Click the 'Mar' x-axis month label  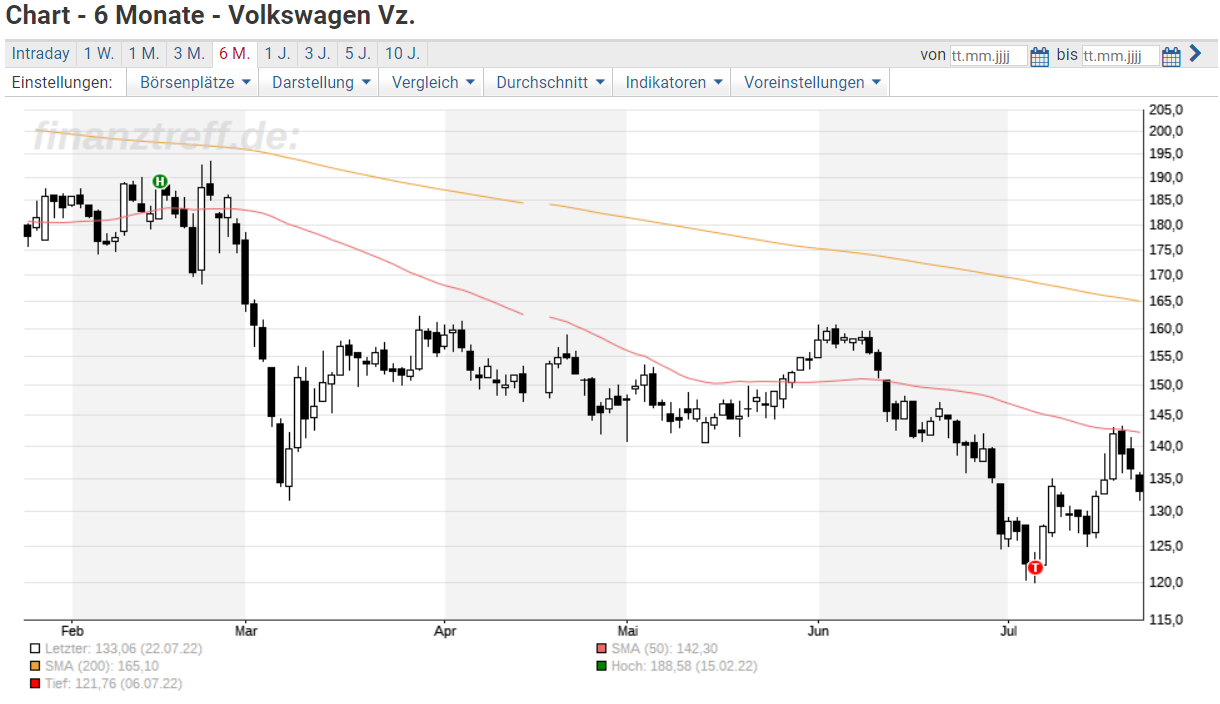pyautogui.click(x=245, y=631)
